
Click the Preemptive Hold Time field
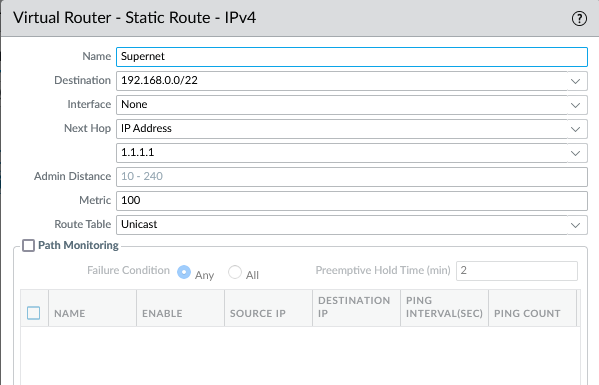(517, 271)
